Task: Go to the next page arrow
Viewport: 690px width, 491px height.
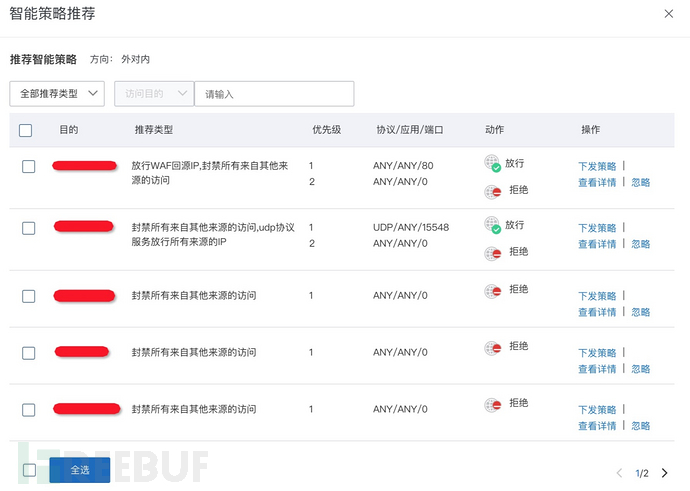Action: point(664,473)
